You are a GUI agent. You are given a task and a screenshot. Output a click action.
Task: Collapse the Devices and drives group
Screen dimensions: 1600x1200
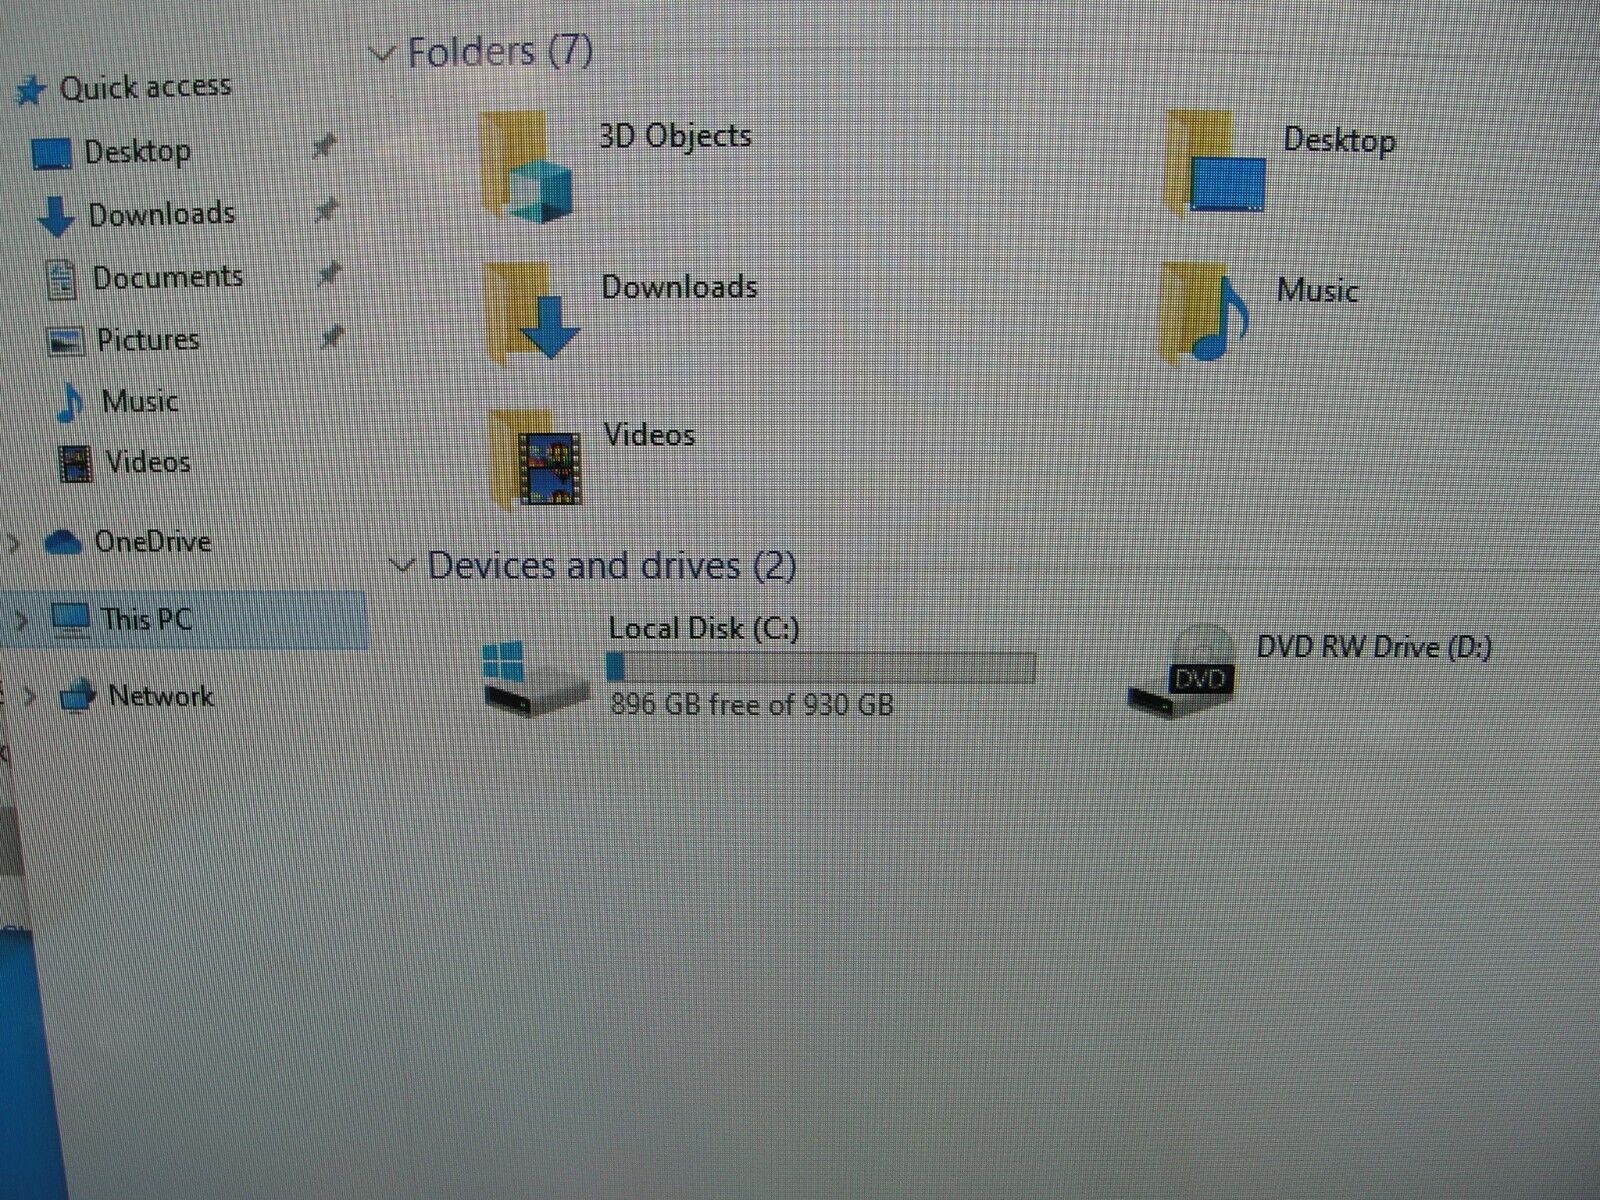[x=402, y=566]
